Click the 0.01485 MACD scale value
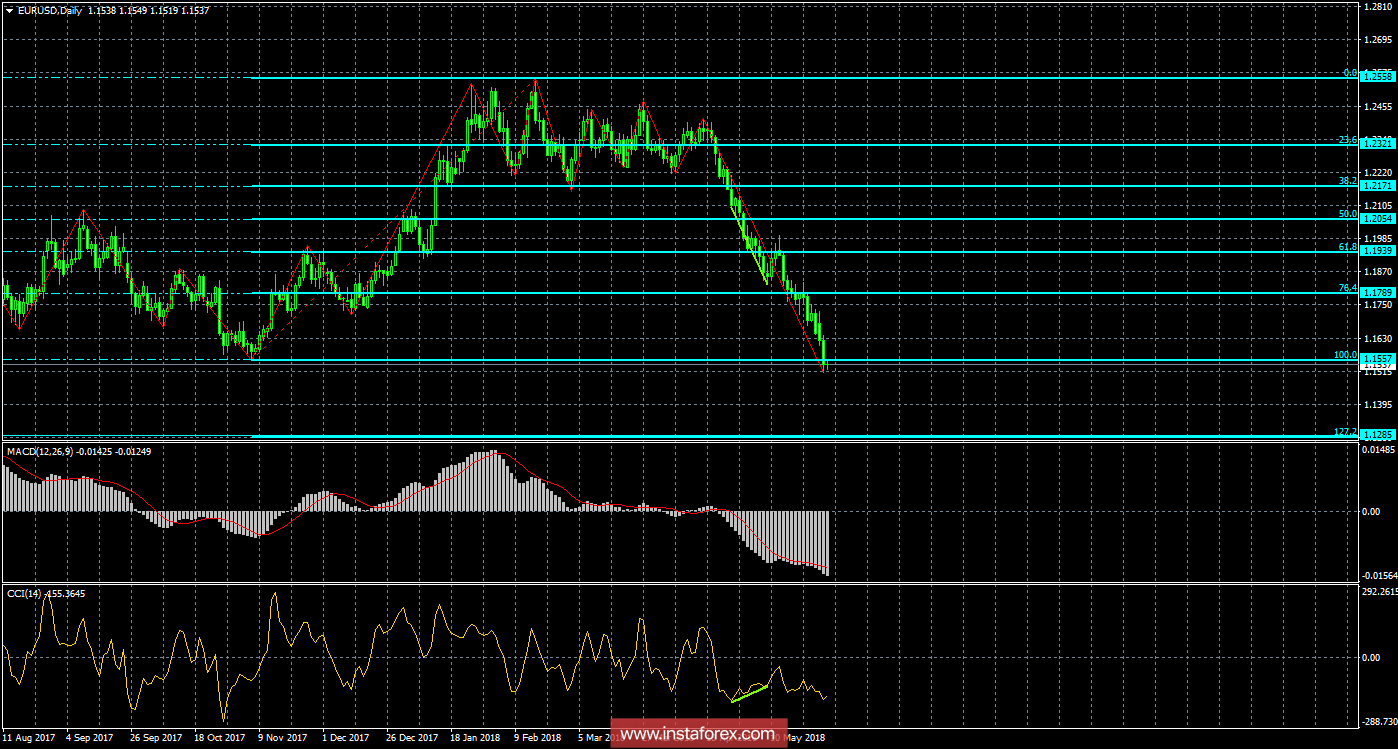This screenshot has height=749, width=1398. (x=1379, y=450)
